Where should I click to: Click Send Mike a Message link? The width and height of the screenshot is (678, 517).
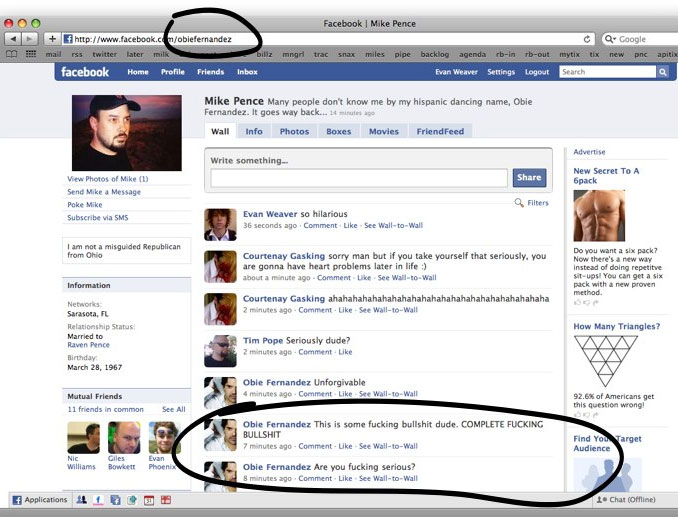point(104,191)
